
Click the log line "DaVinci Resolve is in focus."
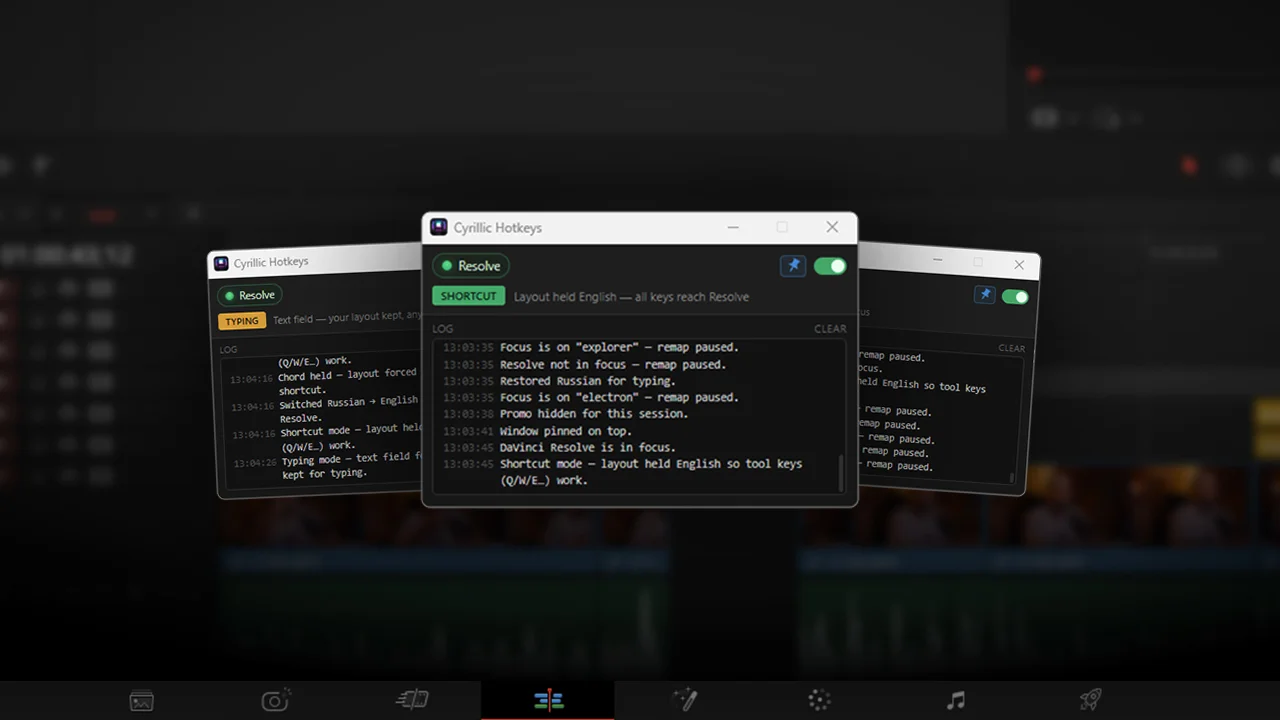[588, 447]
